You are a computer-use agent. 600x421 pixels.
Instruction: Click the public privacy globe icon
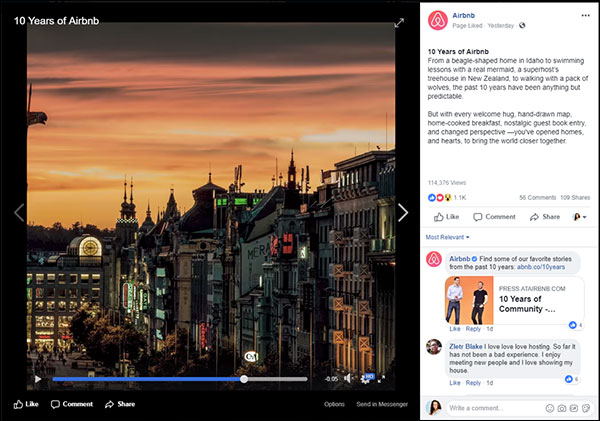click(x=522, y=25)
